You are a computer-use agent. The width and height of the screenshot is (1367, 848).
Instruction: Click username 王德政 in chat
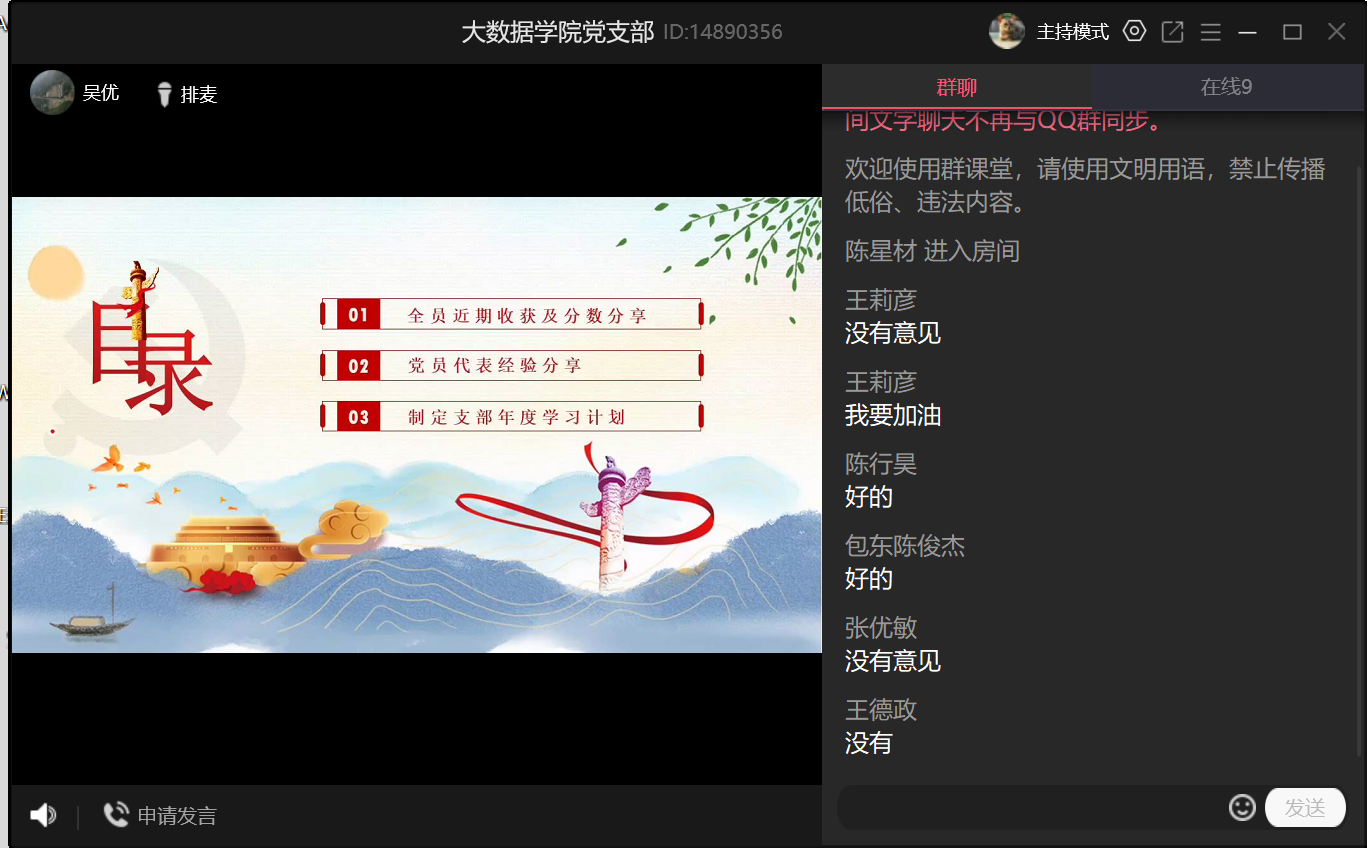click(881, 710)
